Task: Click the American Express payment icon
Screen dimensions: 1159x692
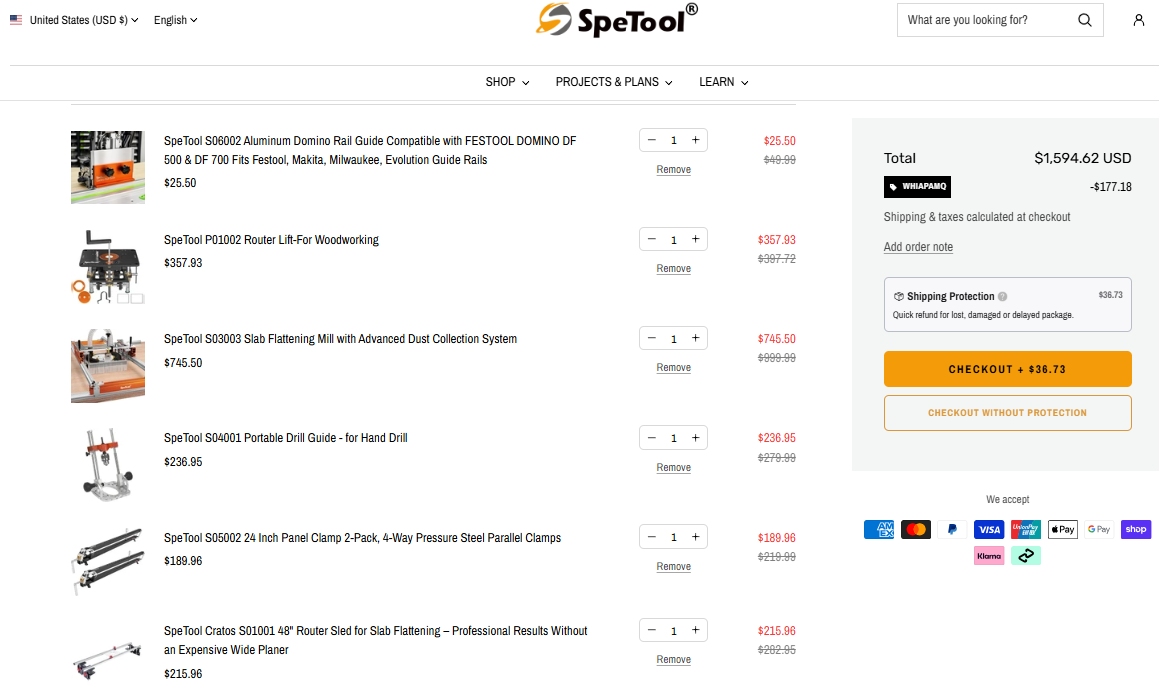Action: pyautogui.click(x=879, y=529)
